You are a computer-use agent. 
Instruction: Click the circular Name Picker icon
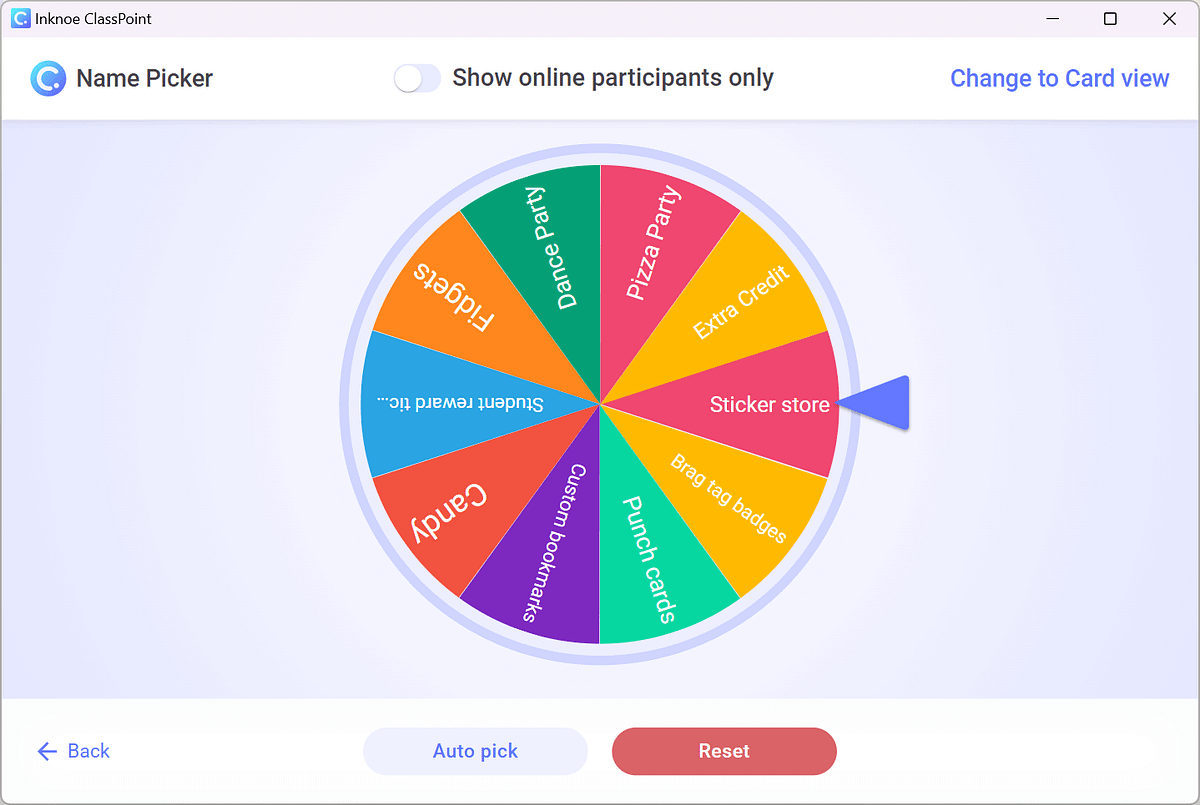click(x=47, y=78)
